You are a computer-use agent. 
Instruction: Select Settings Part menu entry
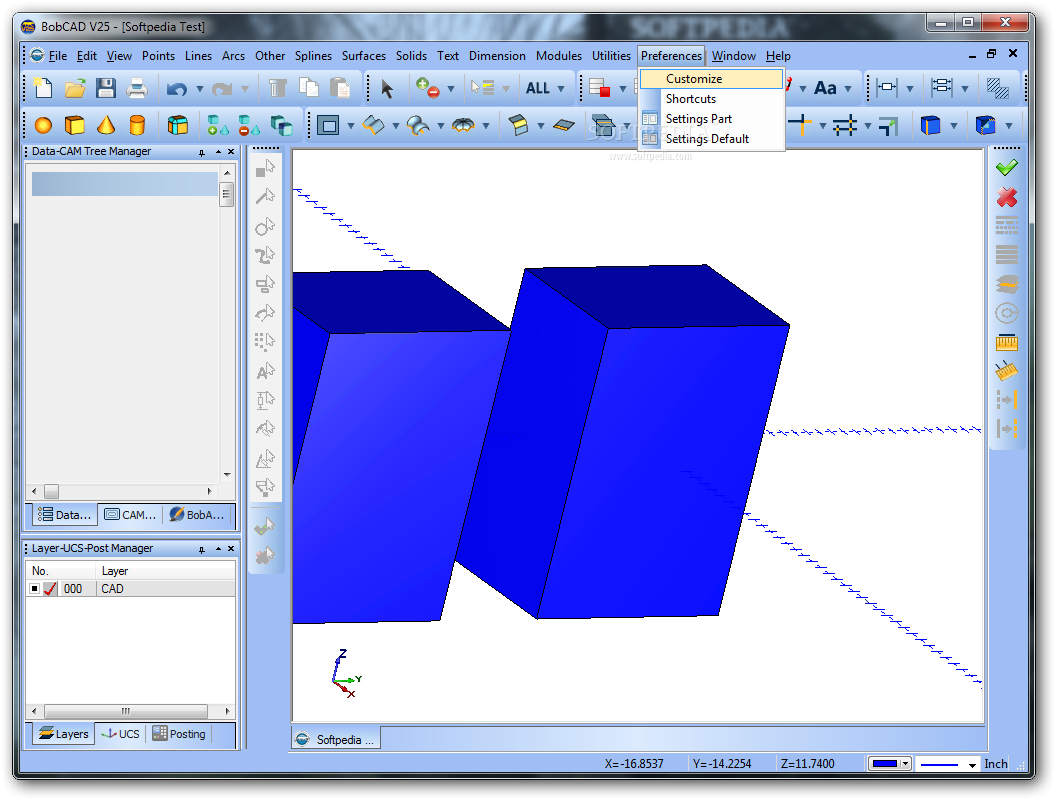711,119
